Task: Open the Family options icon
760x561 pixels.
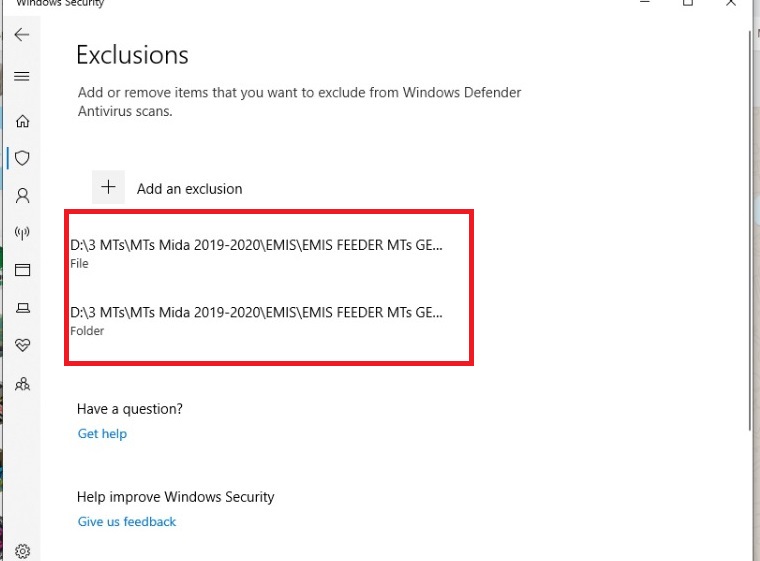Action: 22,382
